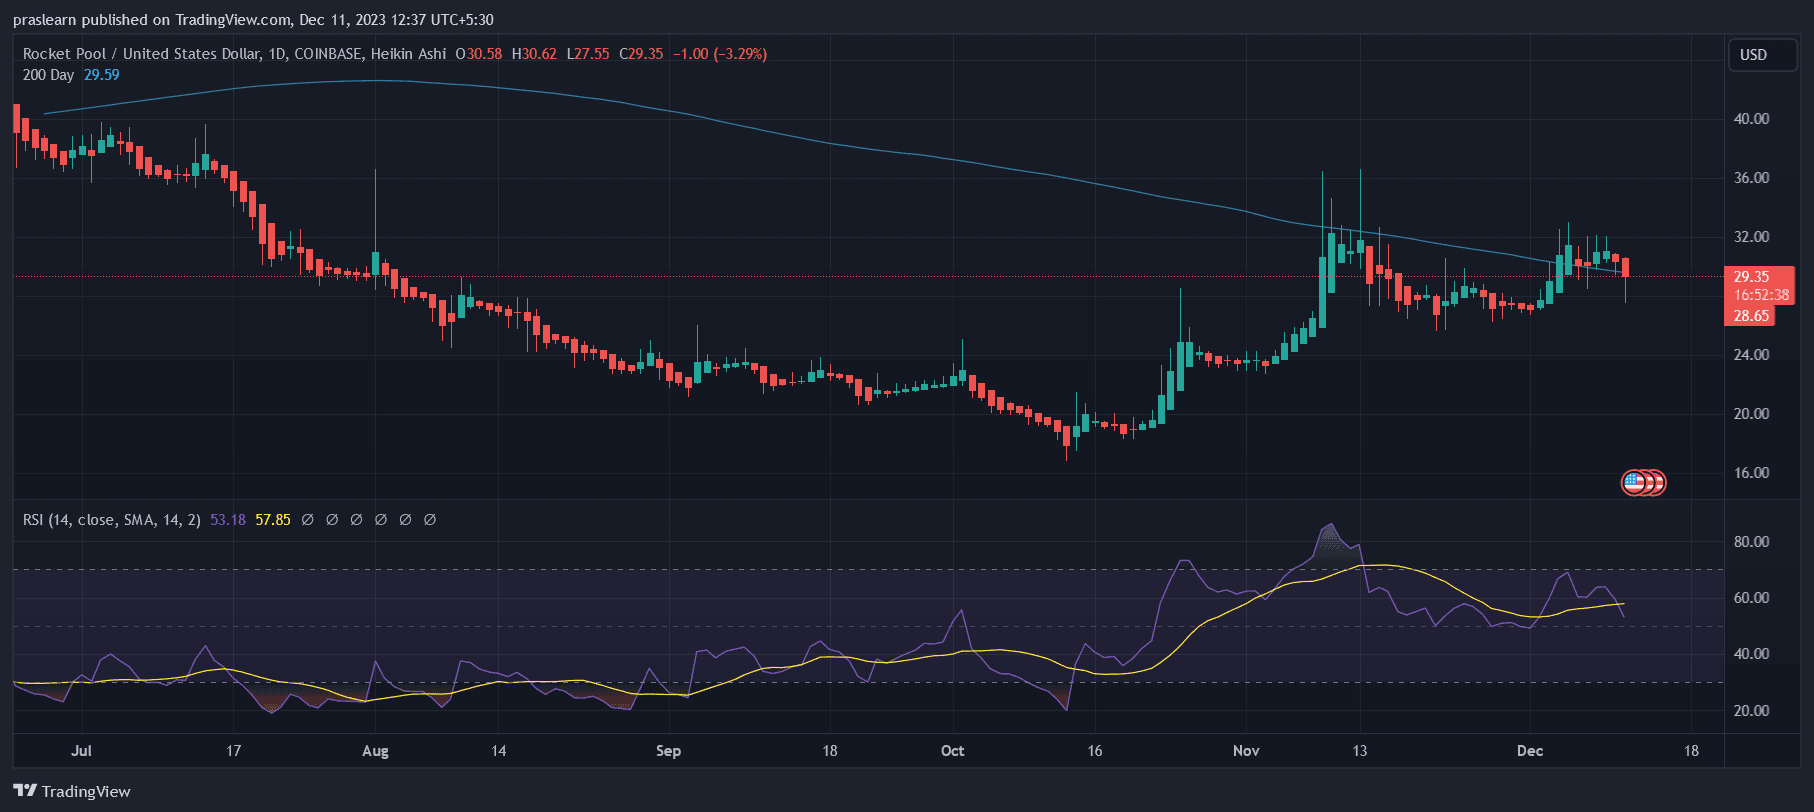Viewport: 1814px width, 812px height.
Task: Click the yellow RSI SMA value 57.85
Action: (273, 520)
